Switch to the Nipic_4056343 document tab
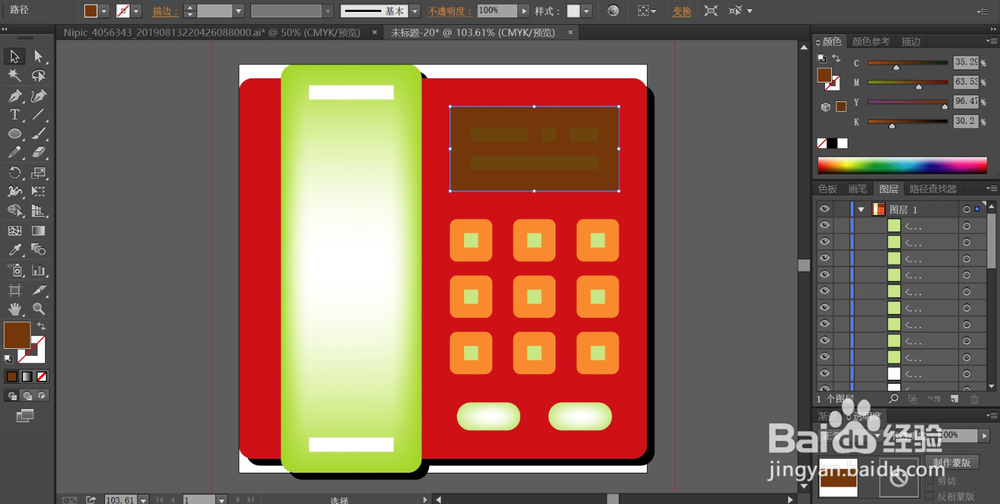This screenshot has height=504, width=1000. coord(212,33)
